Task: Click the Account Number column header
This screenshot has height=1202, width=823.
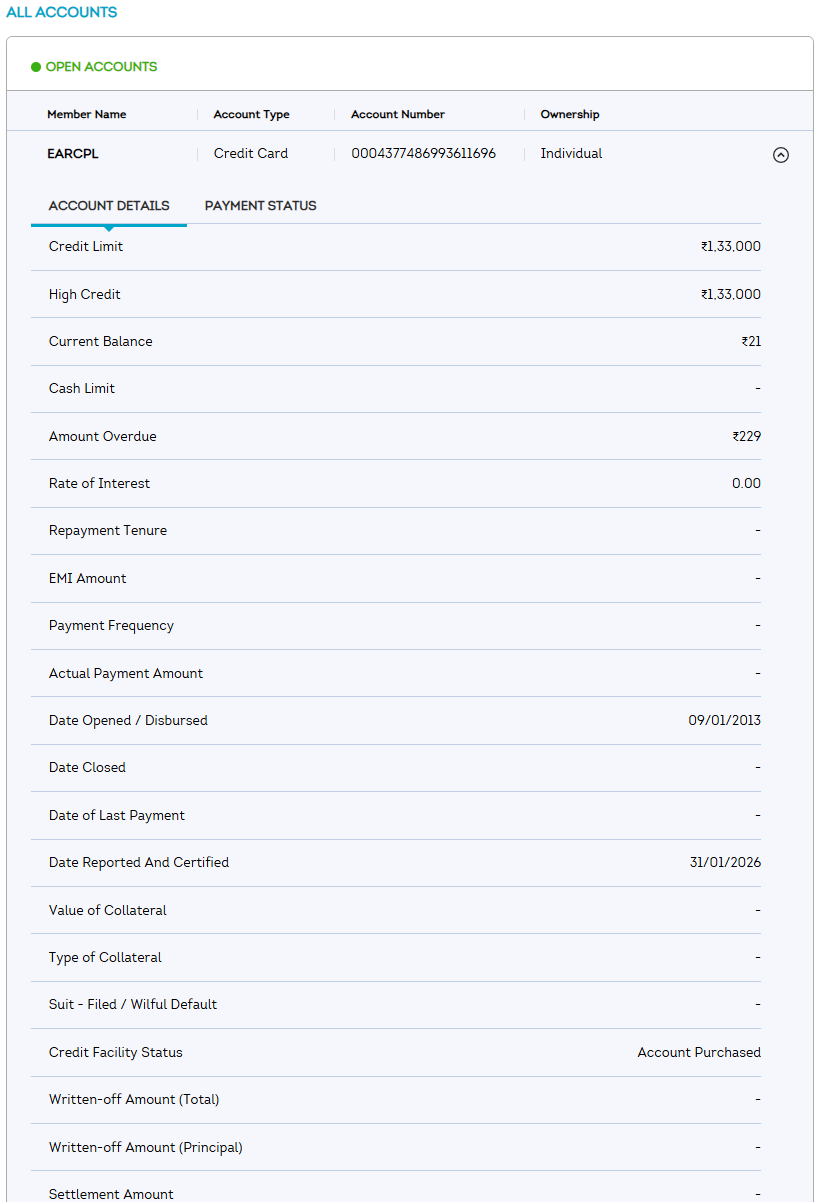Action: pos(398,115)
